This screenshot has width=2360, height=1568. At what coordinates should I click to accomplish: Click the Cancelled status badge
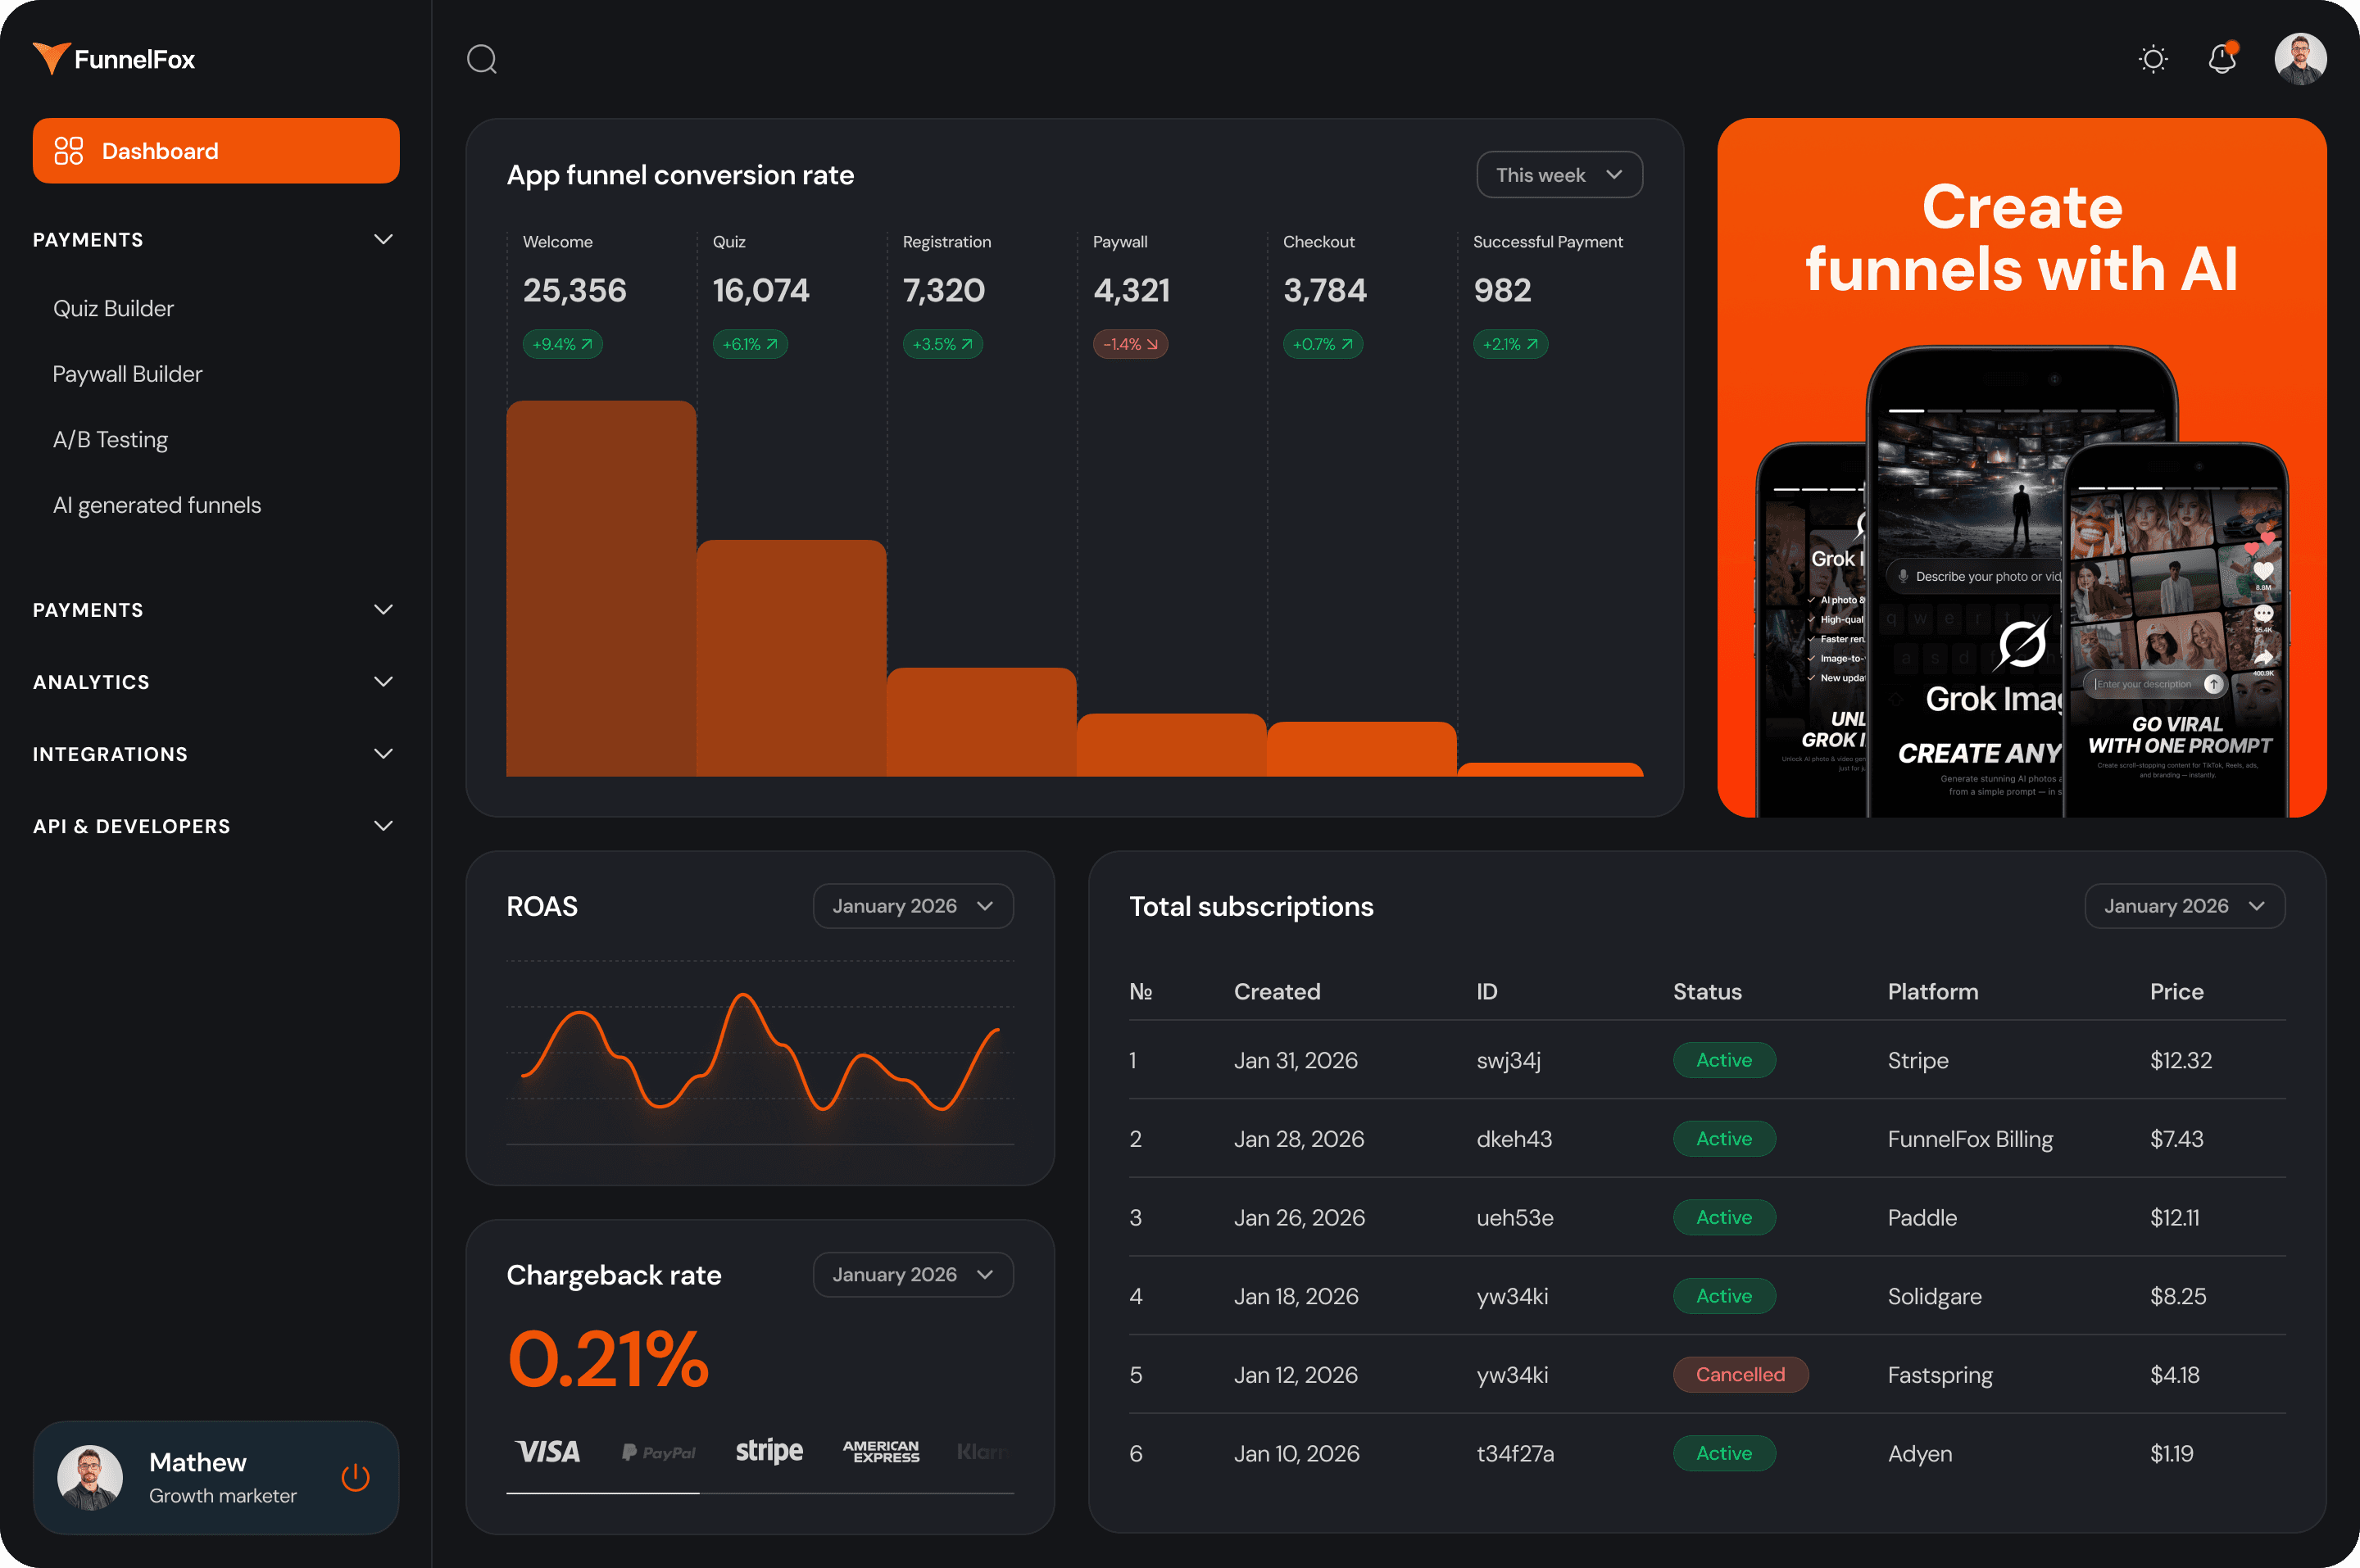click(1740, 1375)
